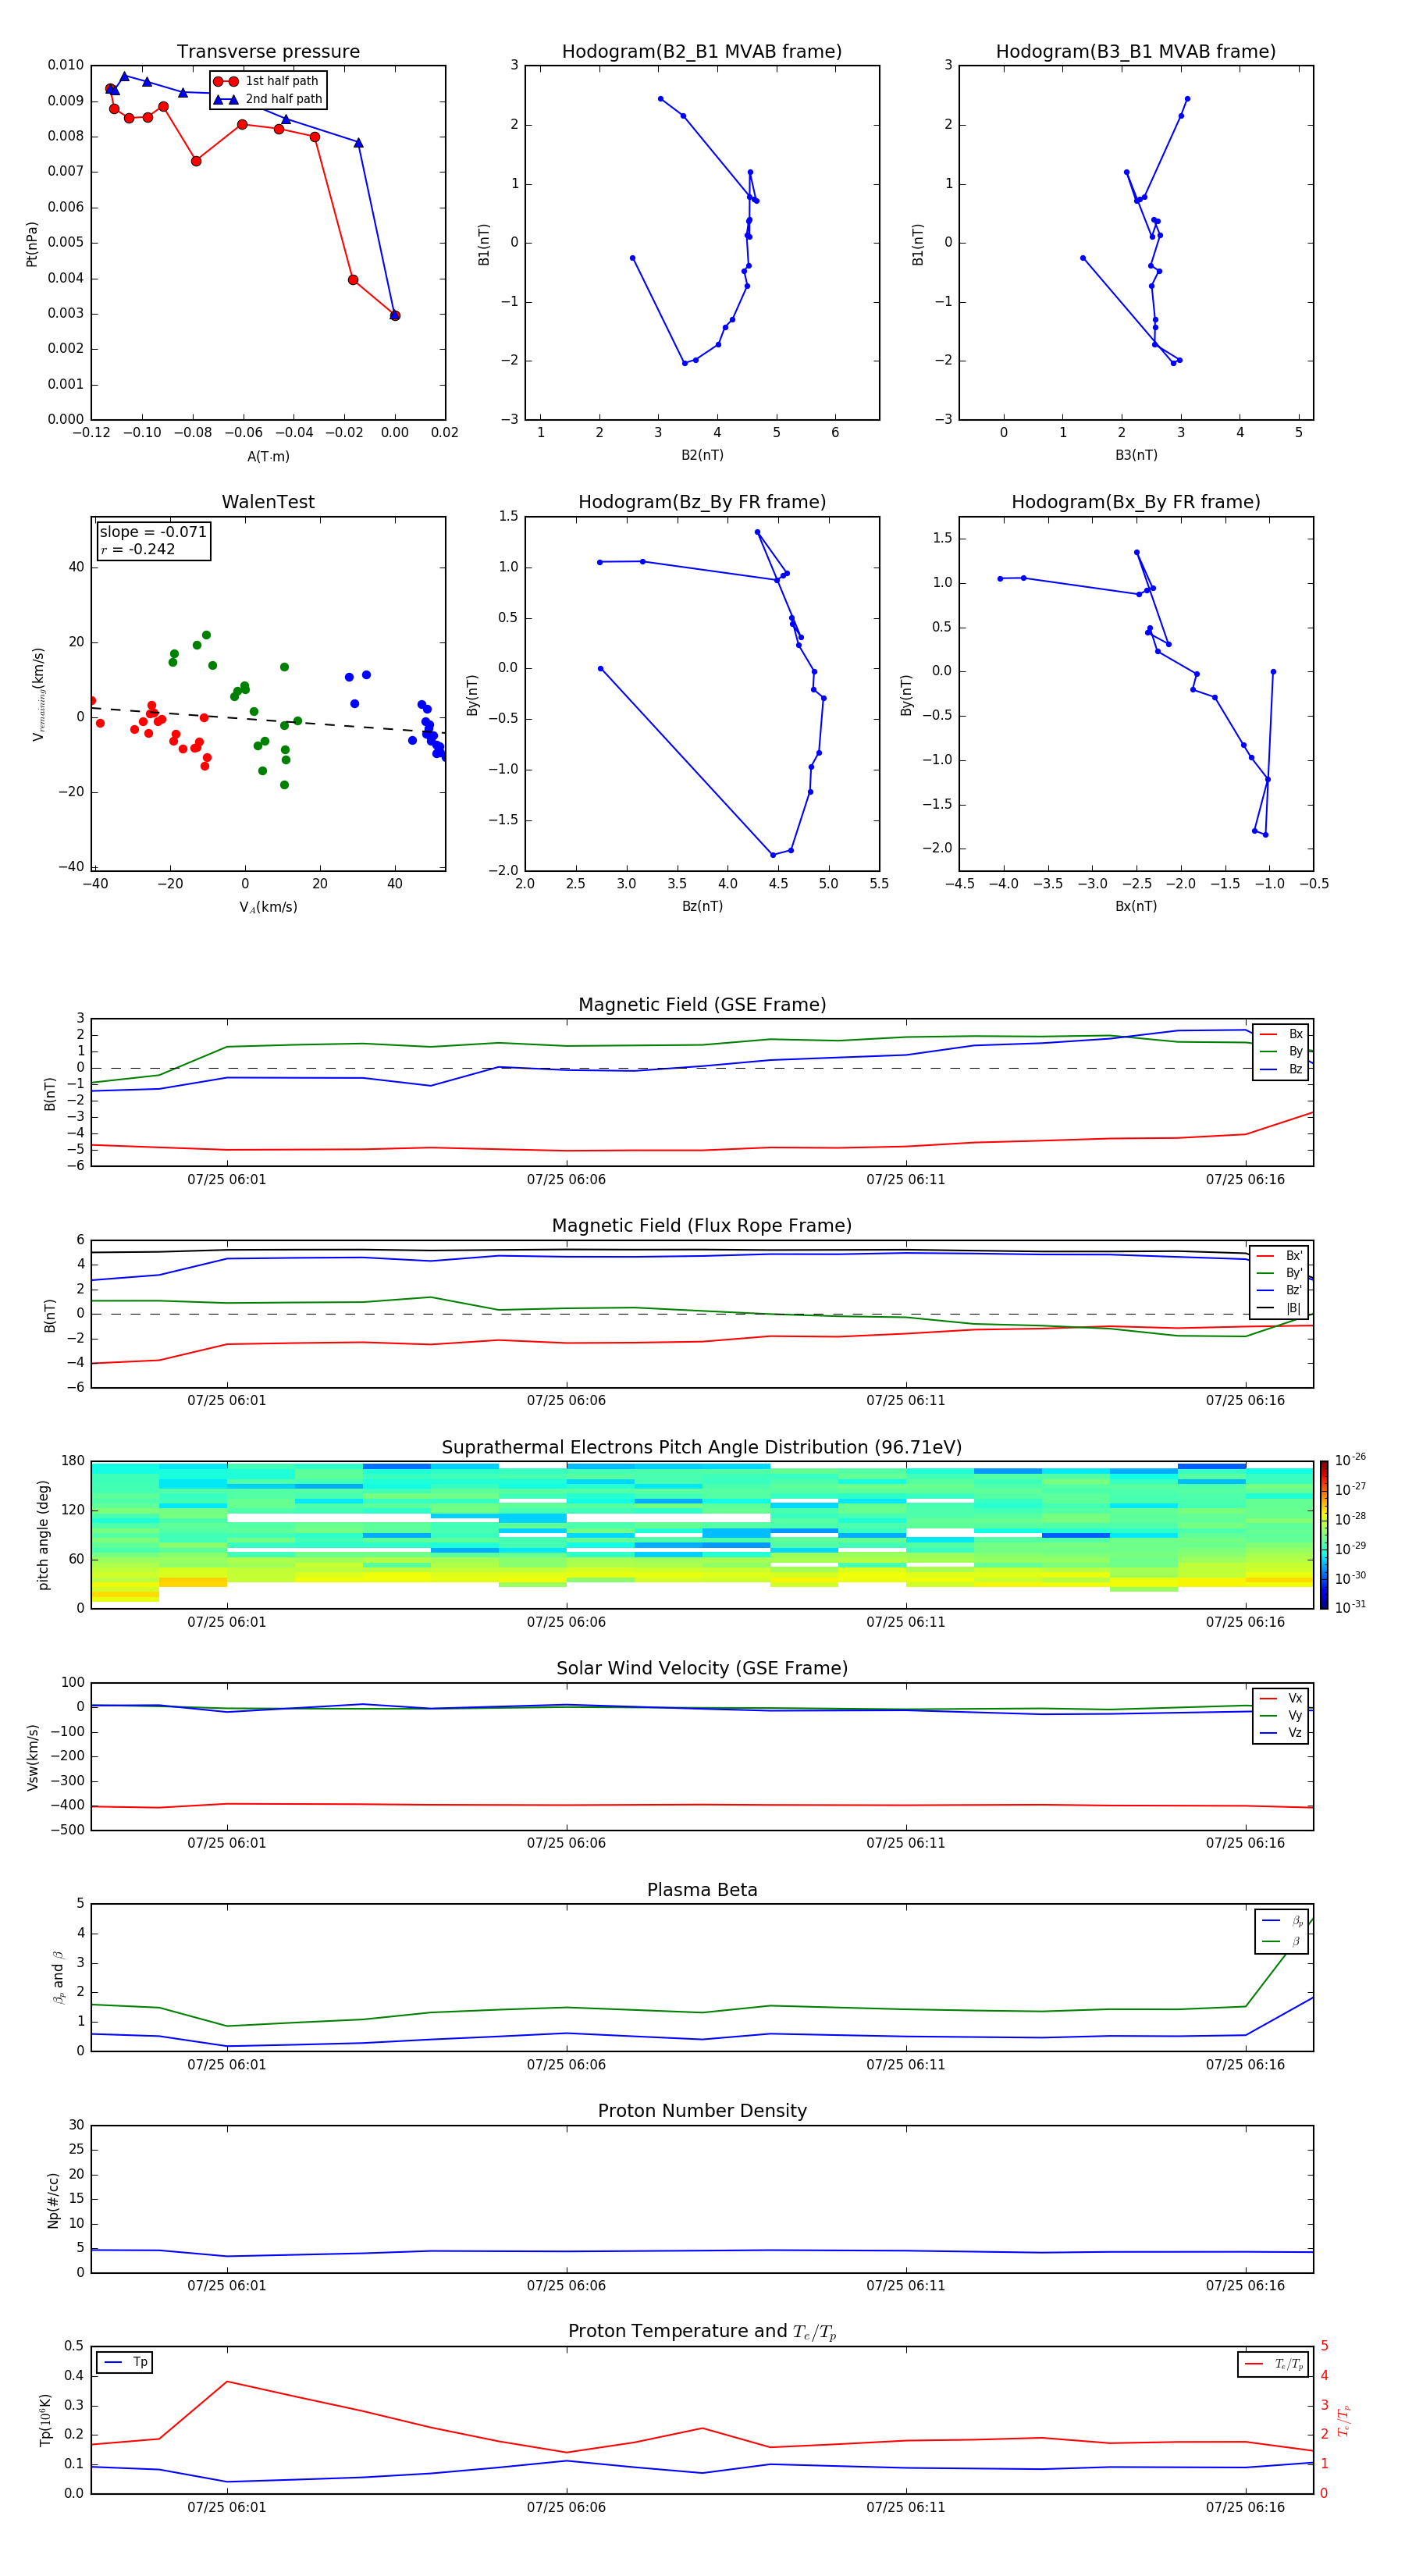Screen dimensions: 1405x2576
Task: Click the 'Np(#/cc)' axis label
Action: pos(52,2200)
